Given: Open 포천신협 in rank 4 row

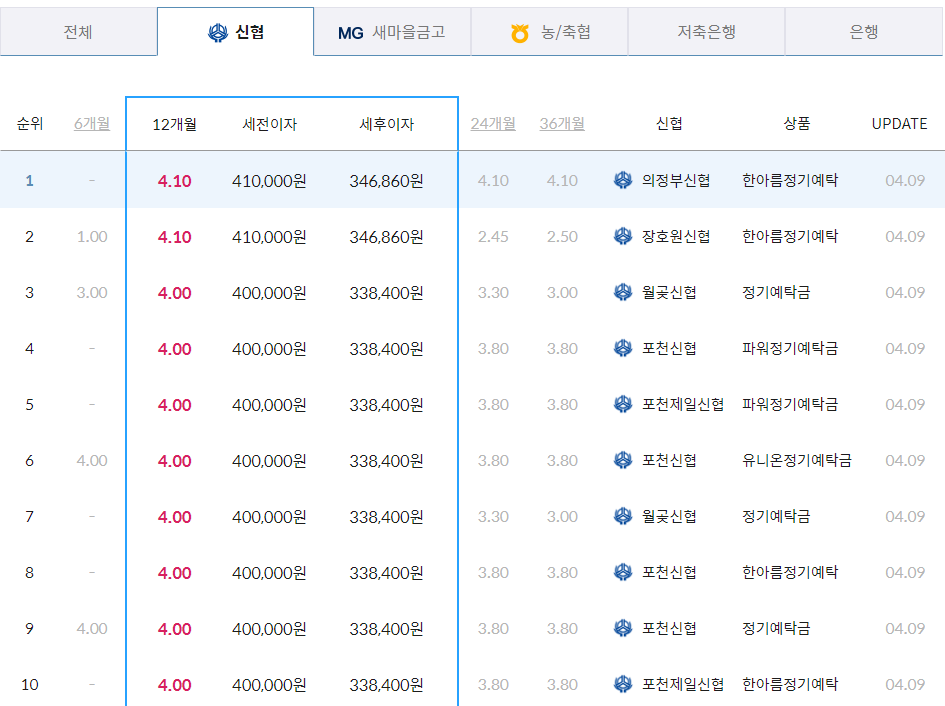Looking at the screenshot, I should [669, 348].
